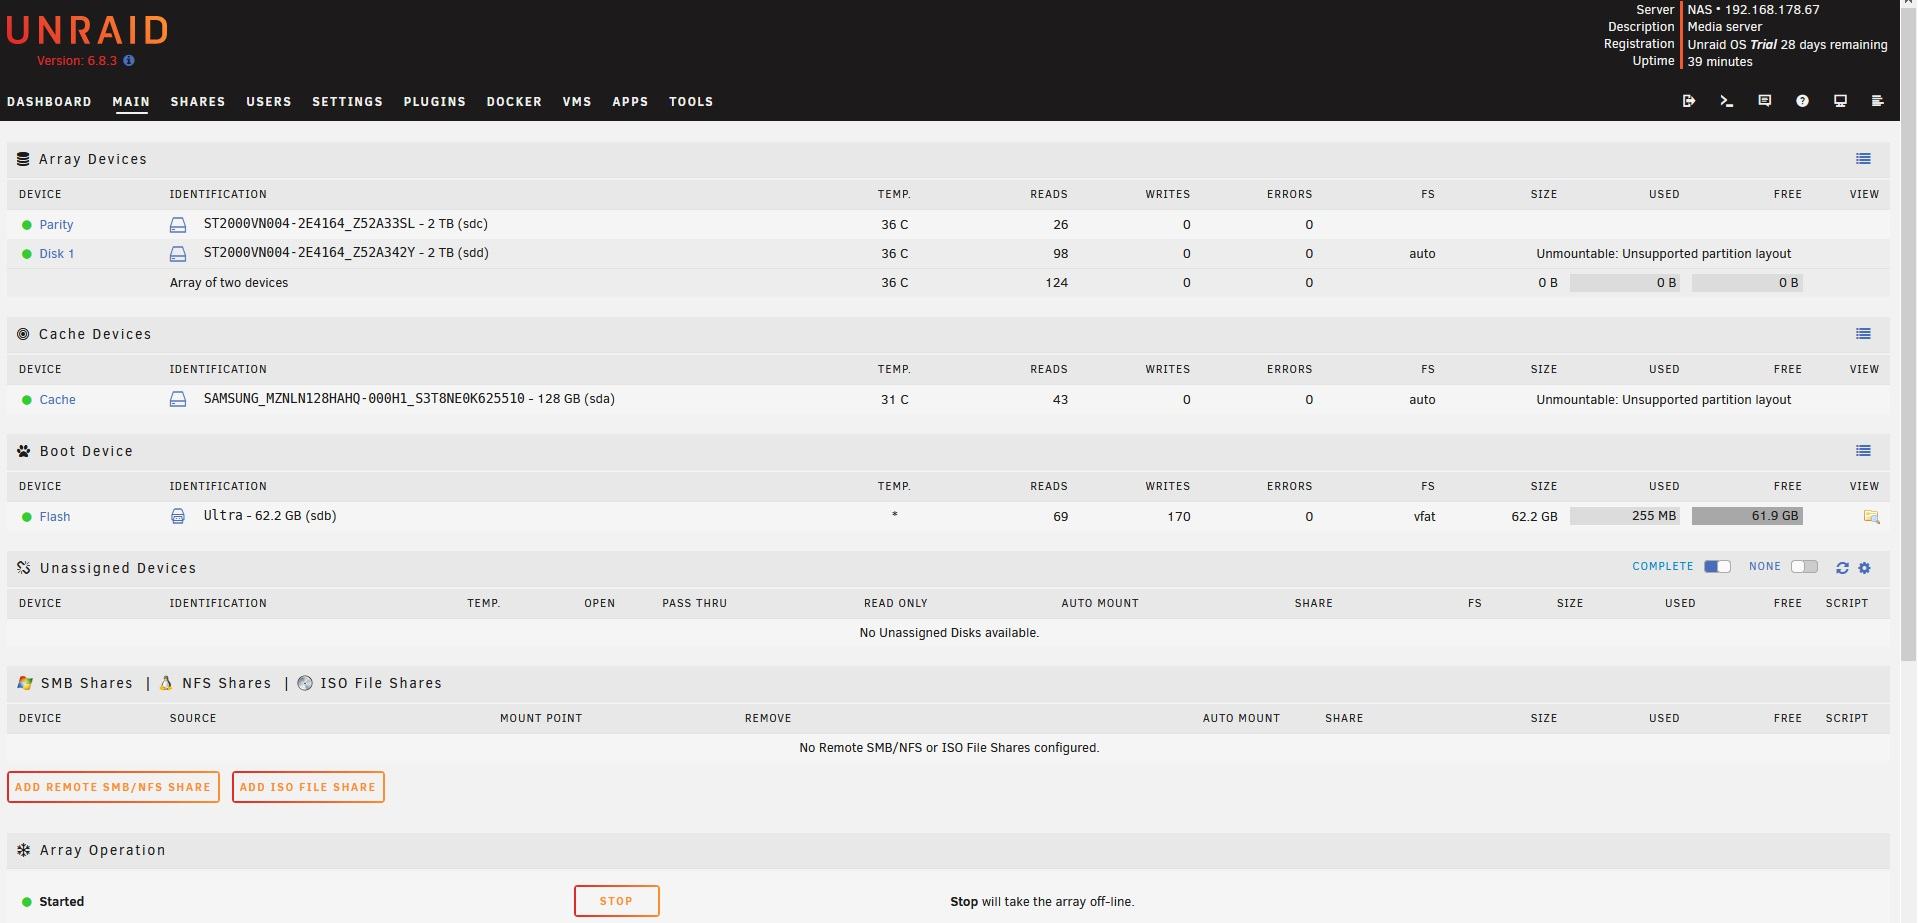Click the Parity disk drive icon
Viewport: 1920px width, 923px height.
click(x=178, y=225)
